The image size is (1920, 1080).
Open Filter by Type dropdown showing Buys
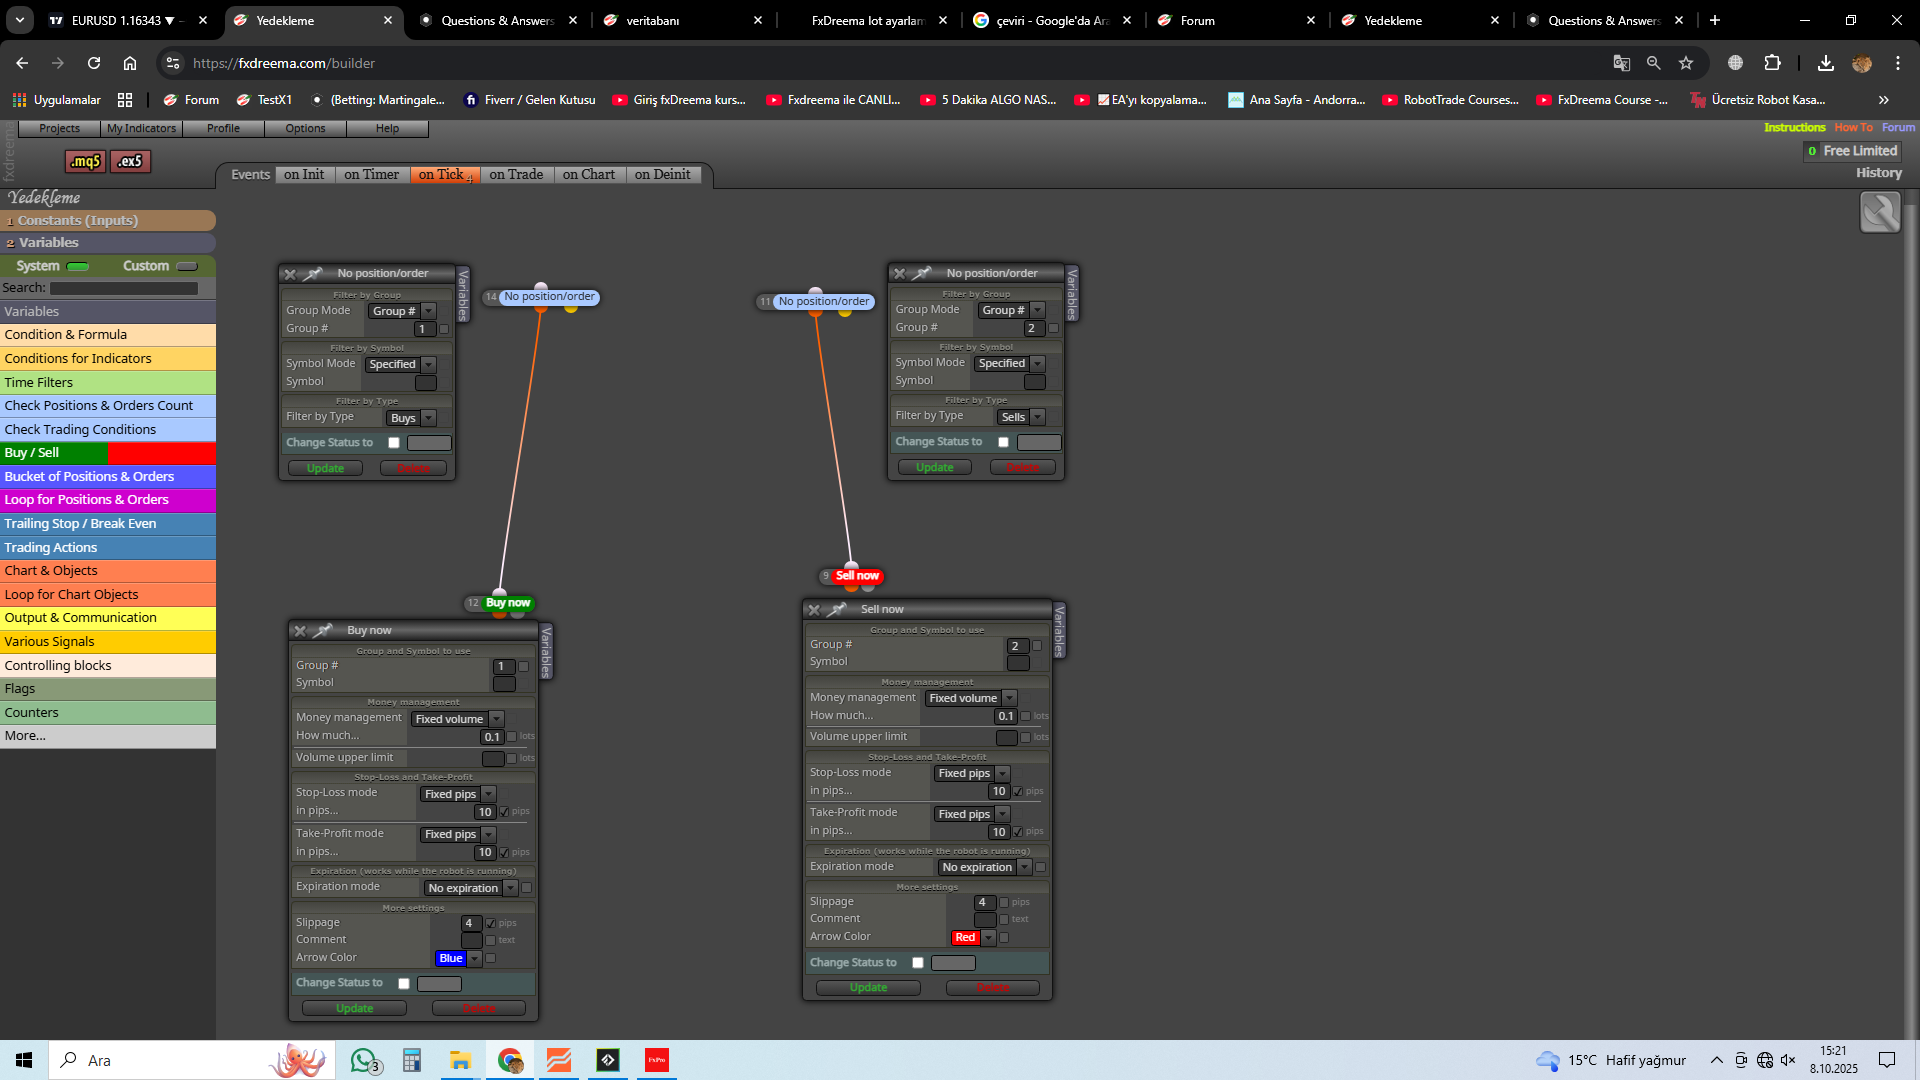[x=412, y=418]
